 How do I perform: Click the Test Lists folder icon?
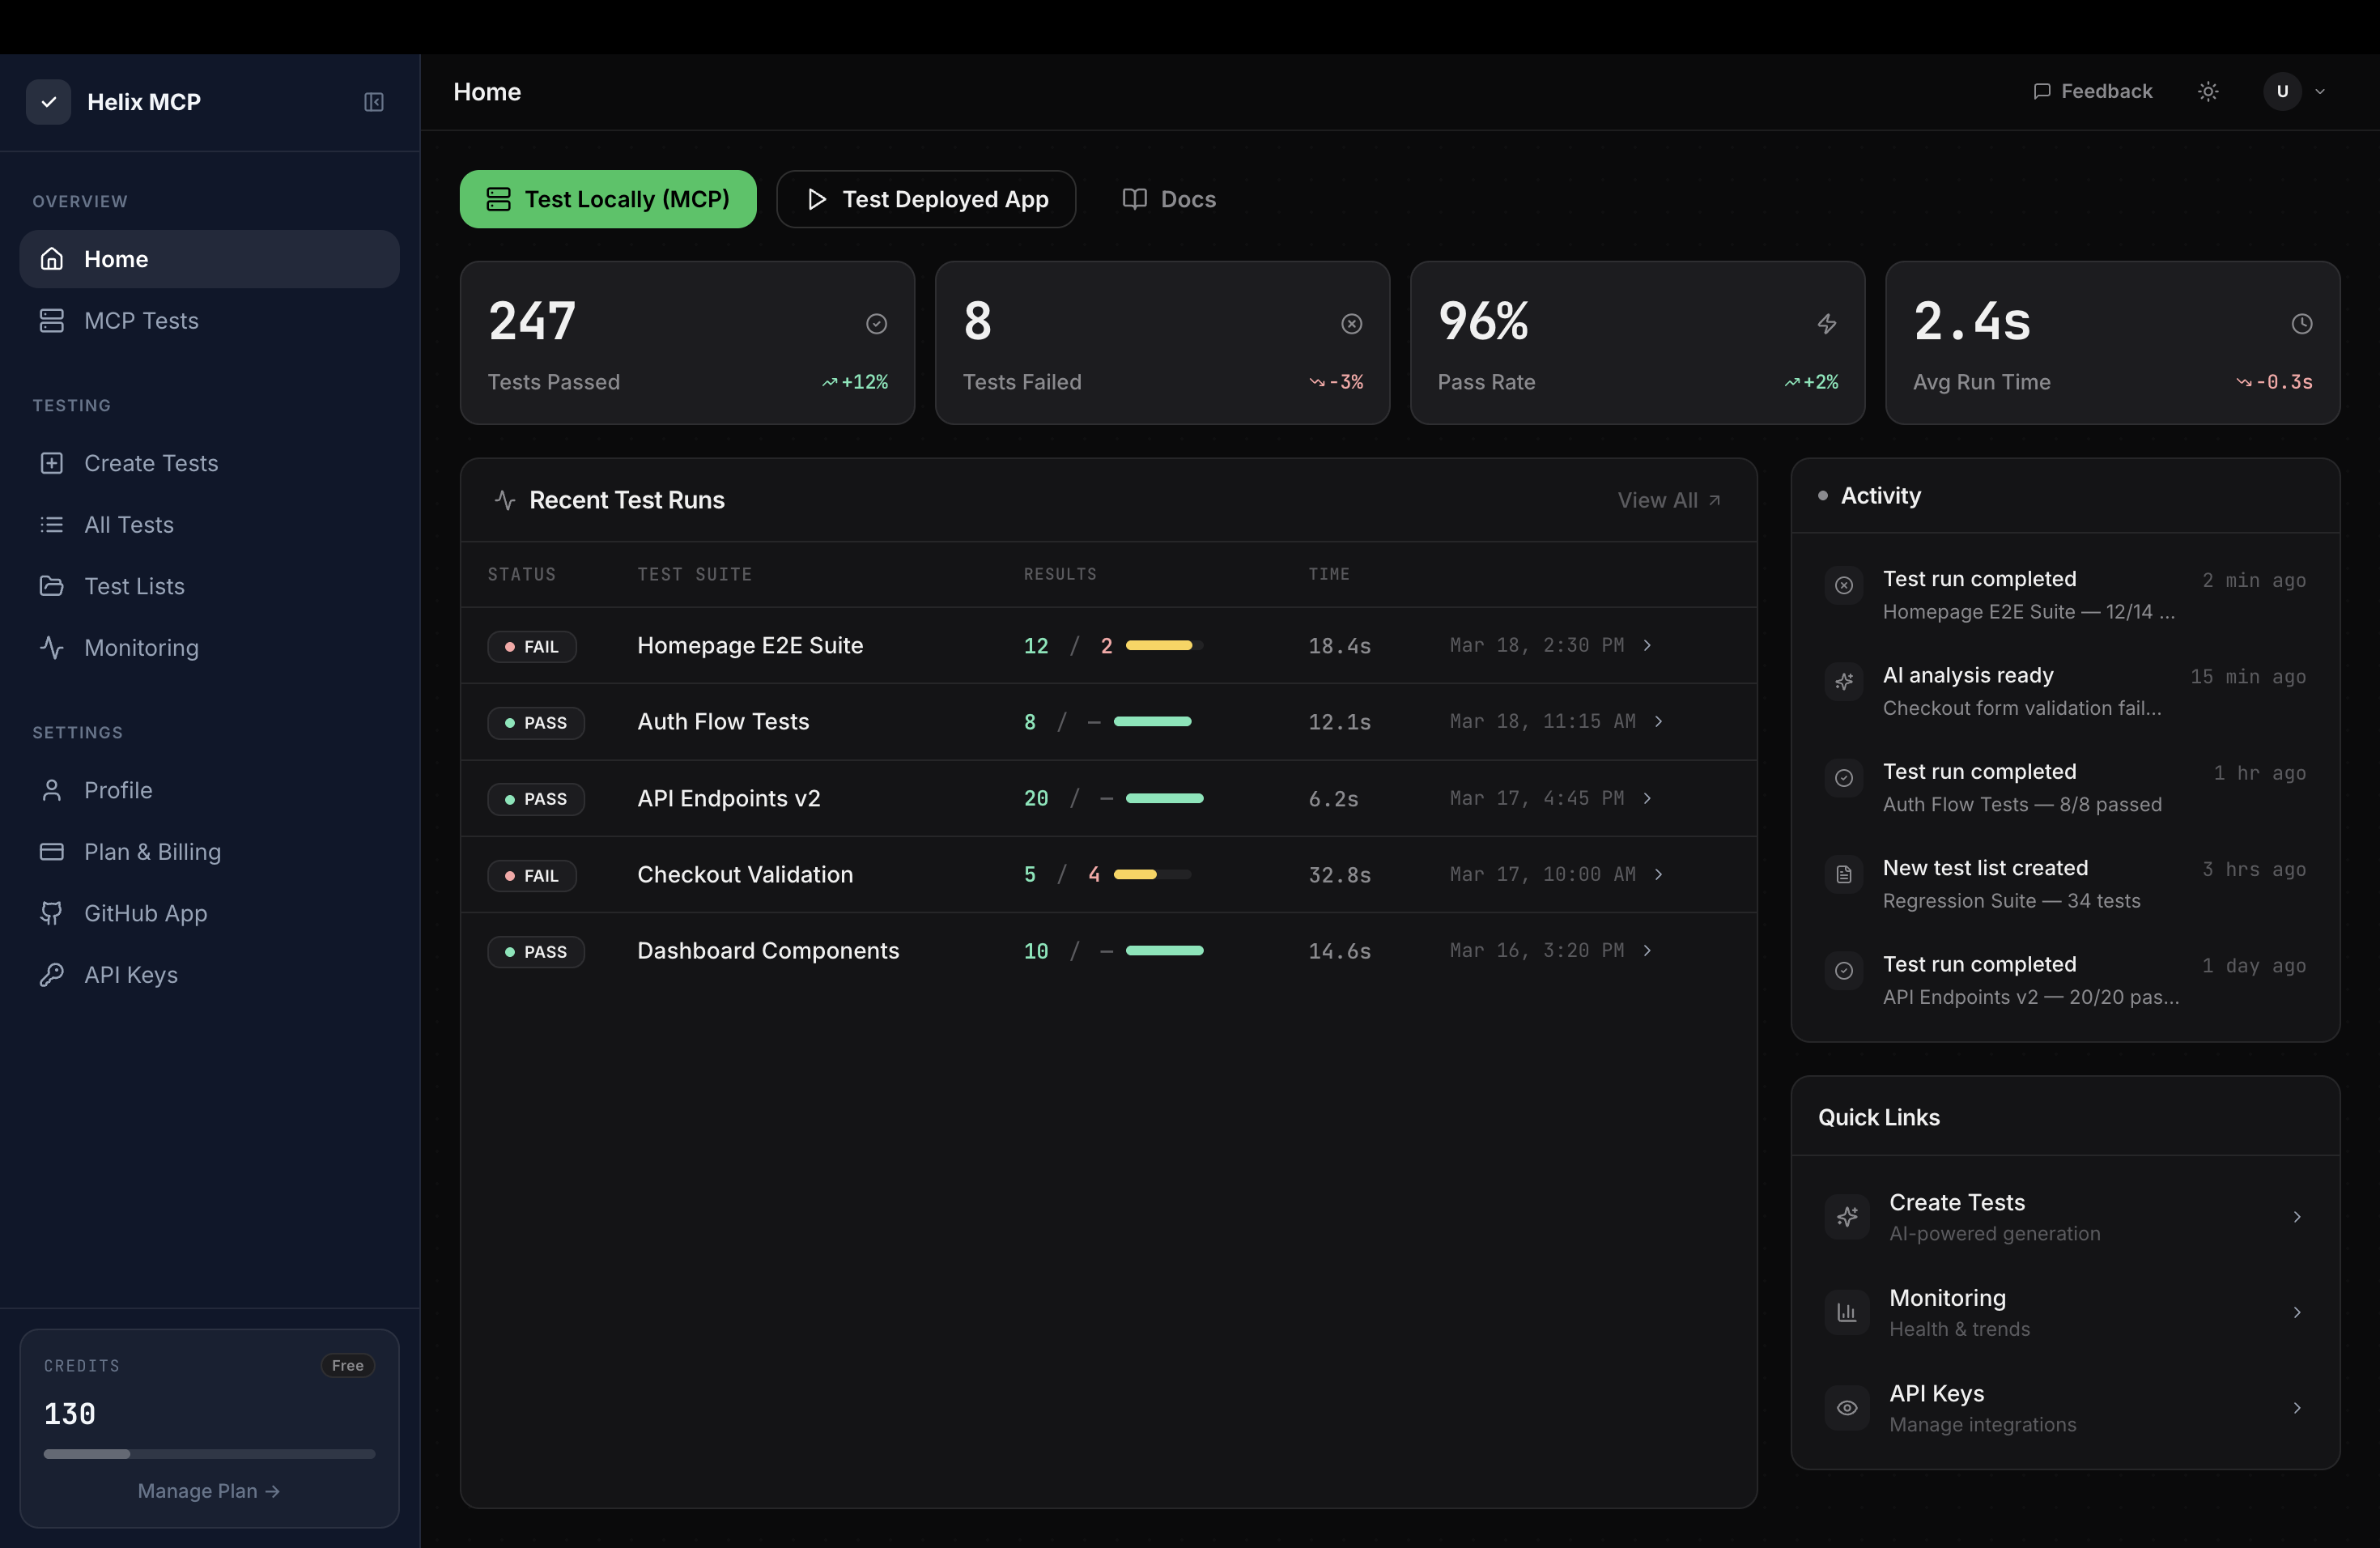(x=51, y=586)
